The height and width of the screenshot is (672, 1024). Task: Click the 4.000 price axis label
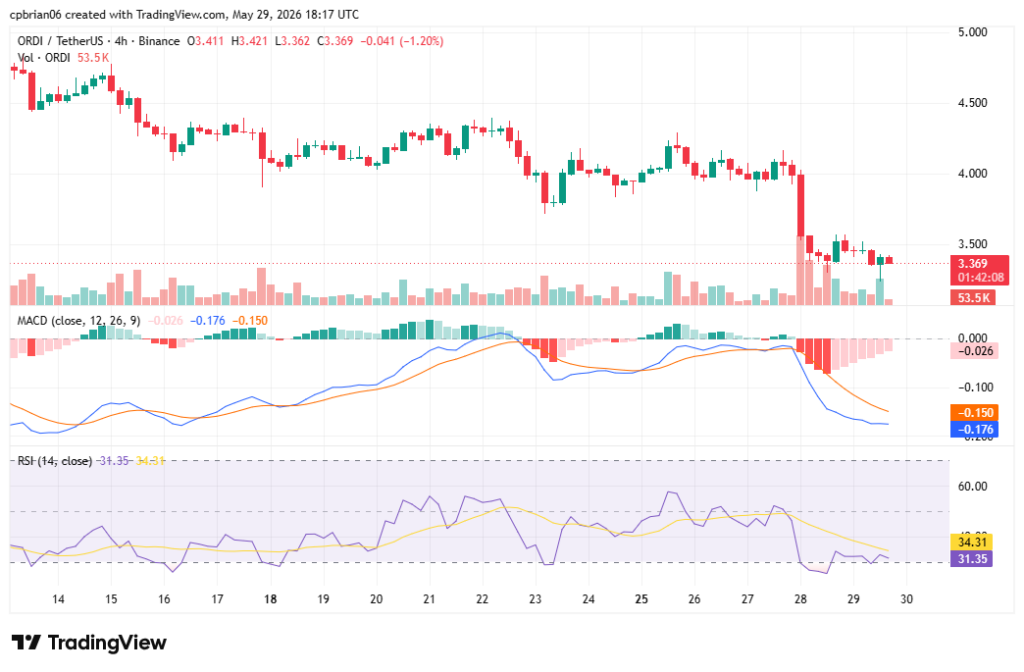pyautogui.click(x=972, y=174)
